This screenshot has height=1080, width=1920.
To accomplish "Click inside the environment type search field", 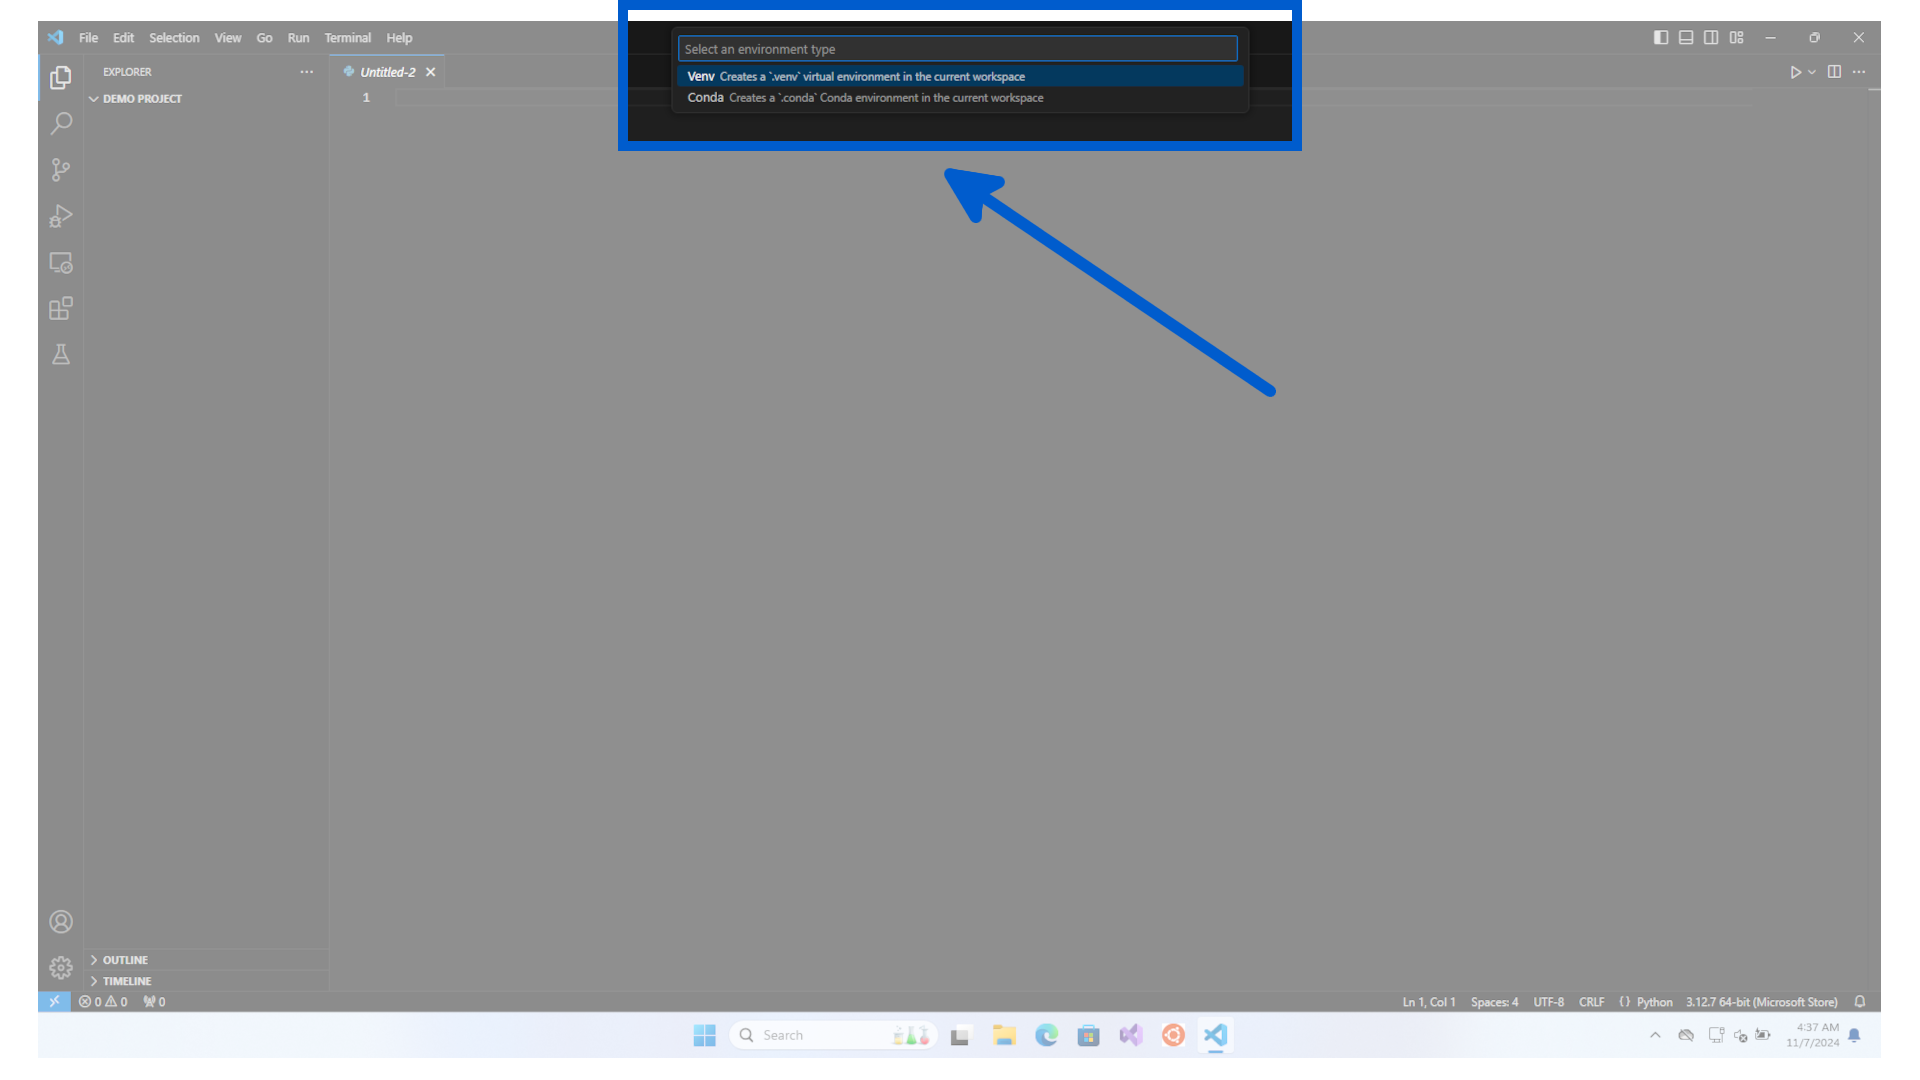I will coord(957,48).
